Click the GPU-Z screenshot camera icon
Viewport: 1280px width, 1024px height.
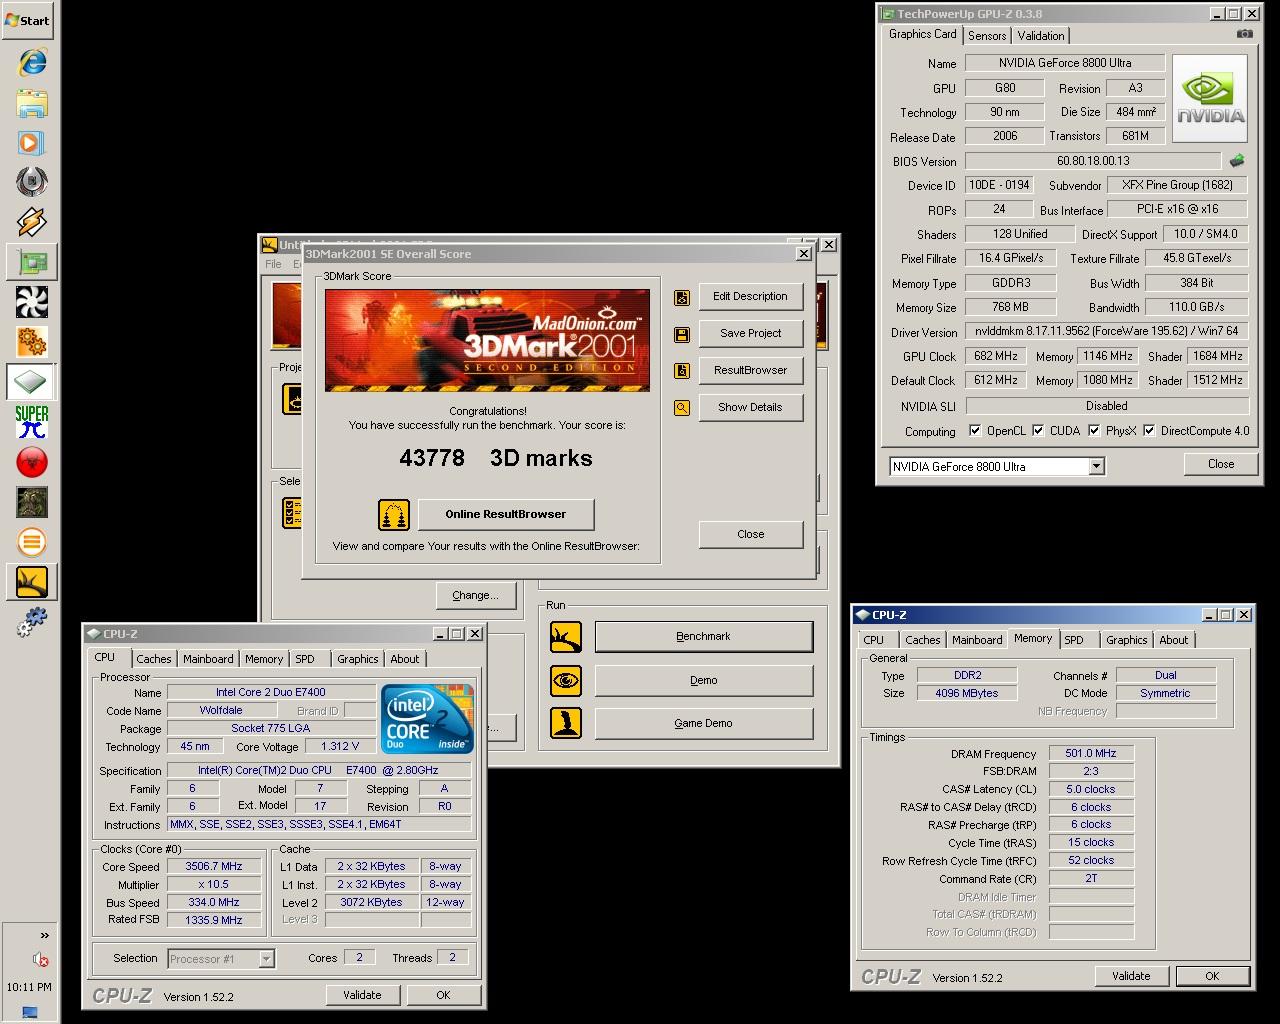1244,34
